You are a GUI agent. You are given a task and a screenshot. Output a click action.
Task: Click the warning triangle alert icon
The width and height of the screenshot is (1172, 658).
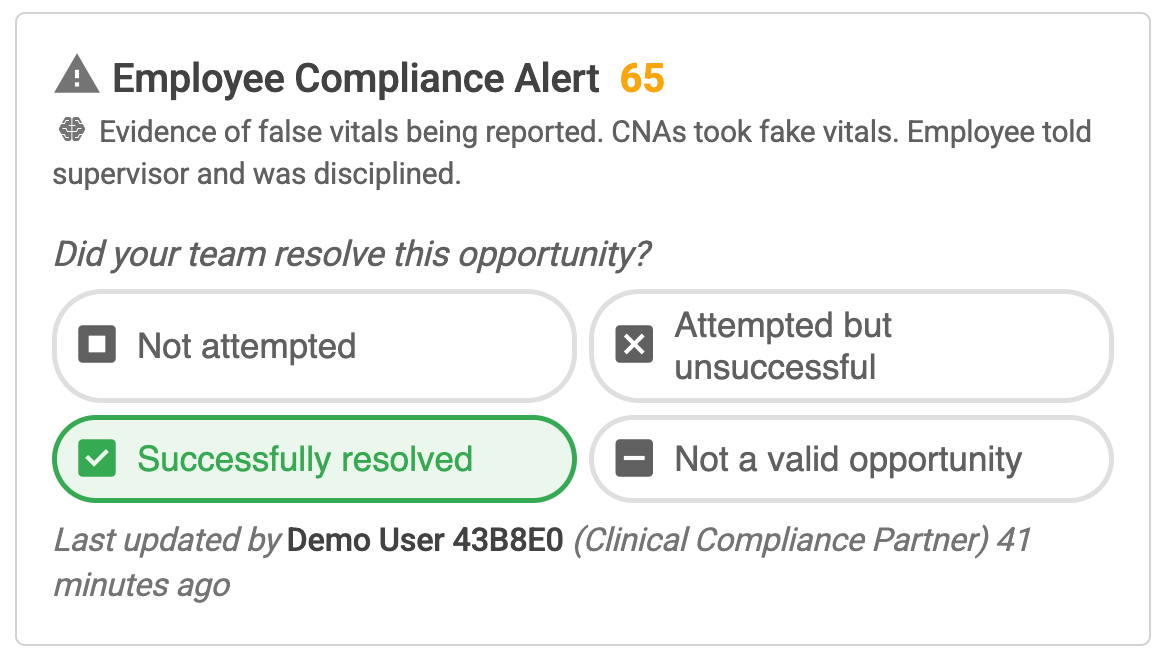(x=77, y=76)
